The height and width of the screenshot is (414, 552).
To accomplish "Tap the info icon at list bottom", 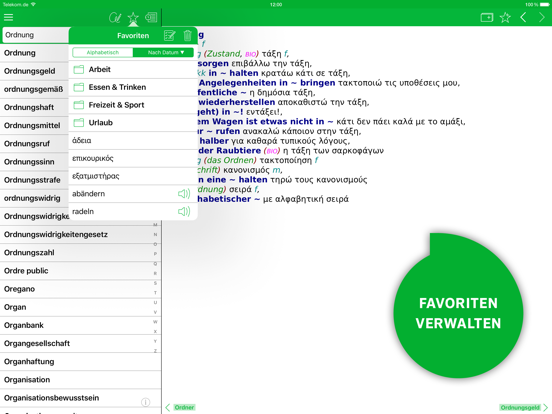I will pyautogui.click(x=145, y=402).
